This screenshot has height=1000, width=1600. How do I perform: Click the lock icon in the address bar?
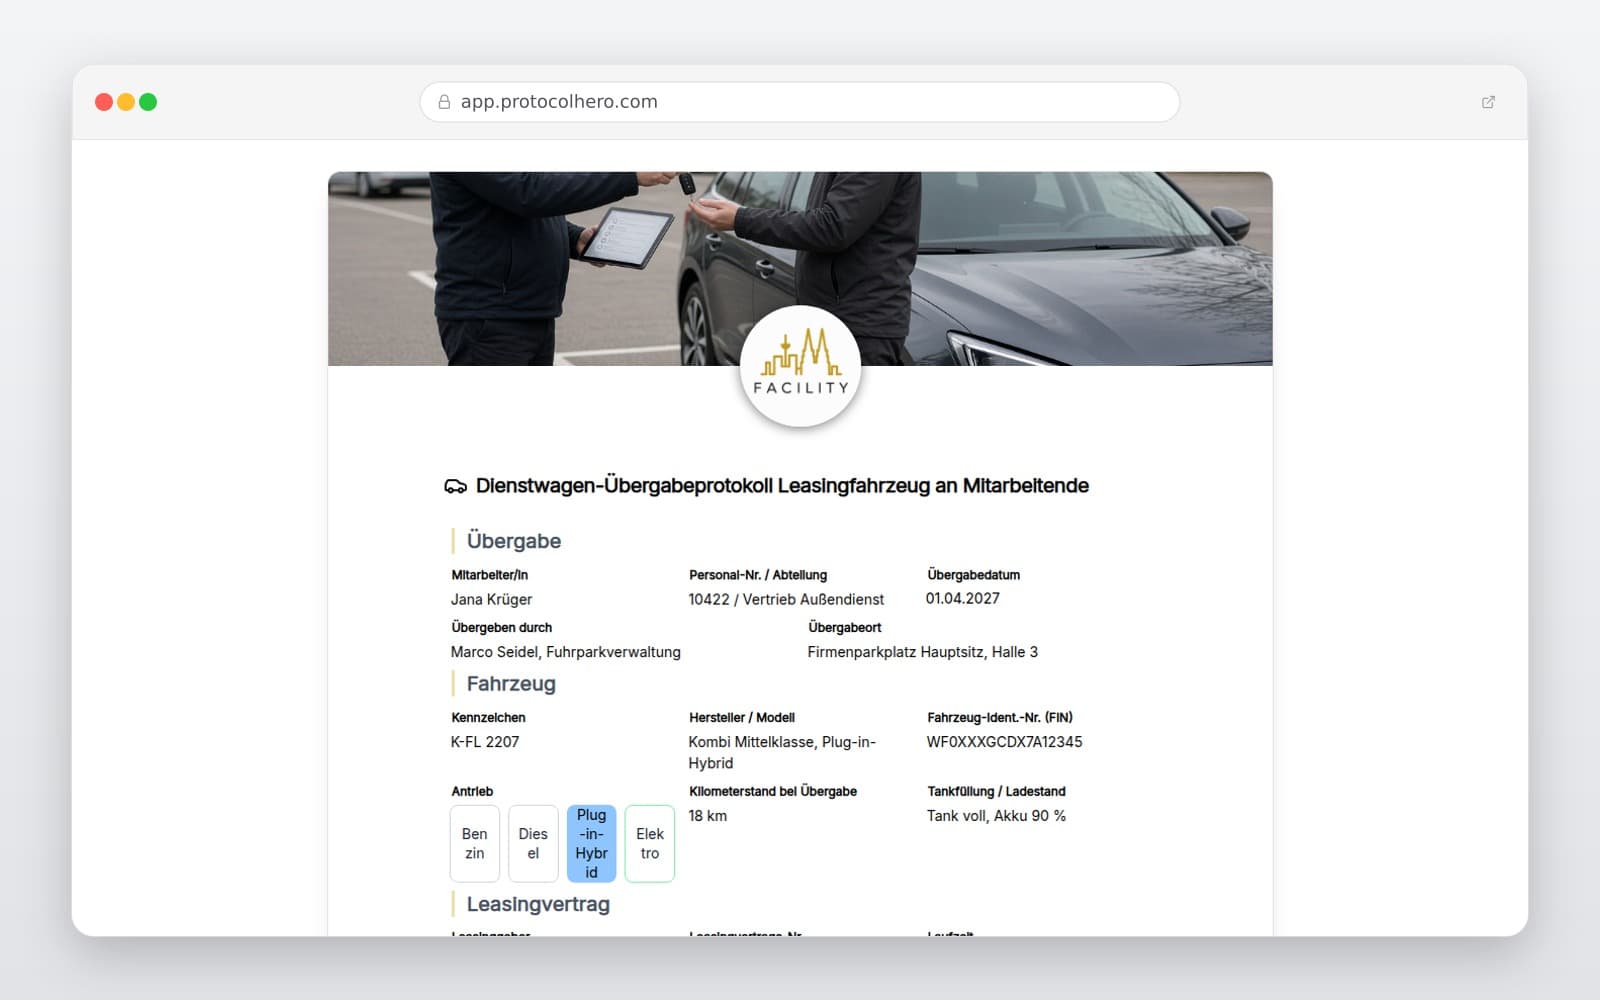[444, 102]
